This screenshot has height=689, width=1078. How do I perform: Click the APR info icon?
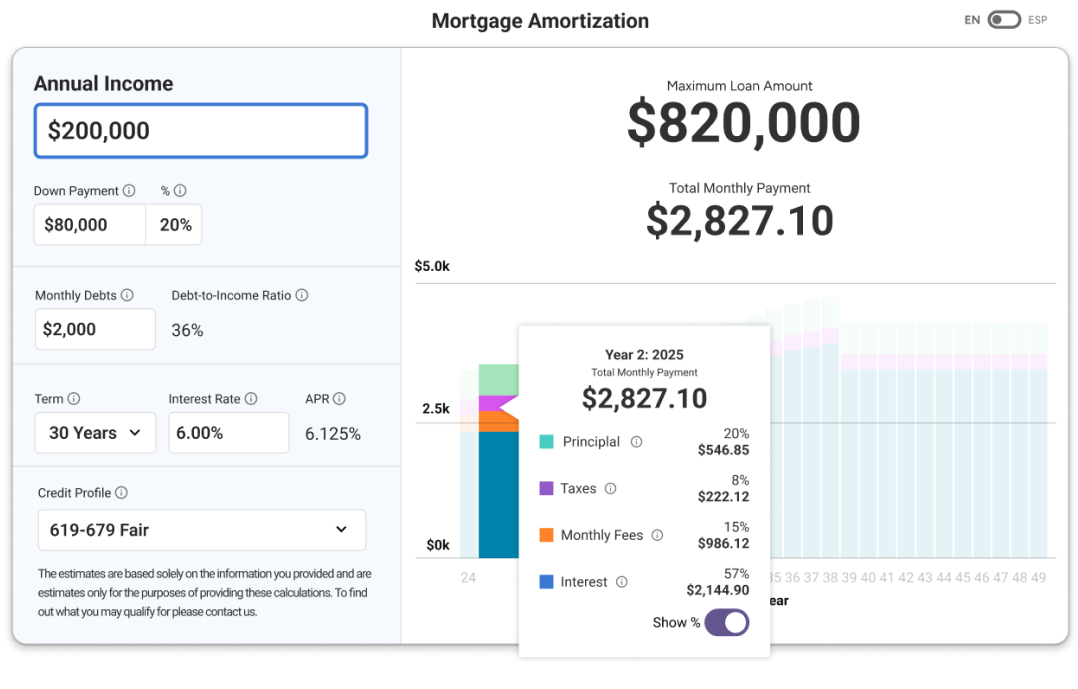[x=339, y=399]
